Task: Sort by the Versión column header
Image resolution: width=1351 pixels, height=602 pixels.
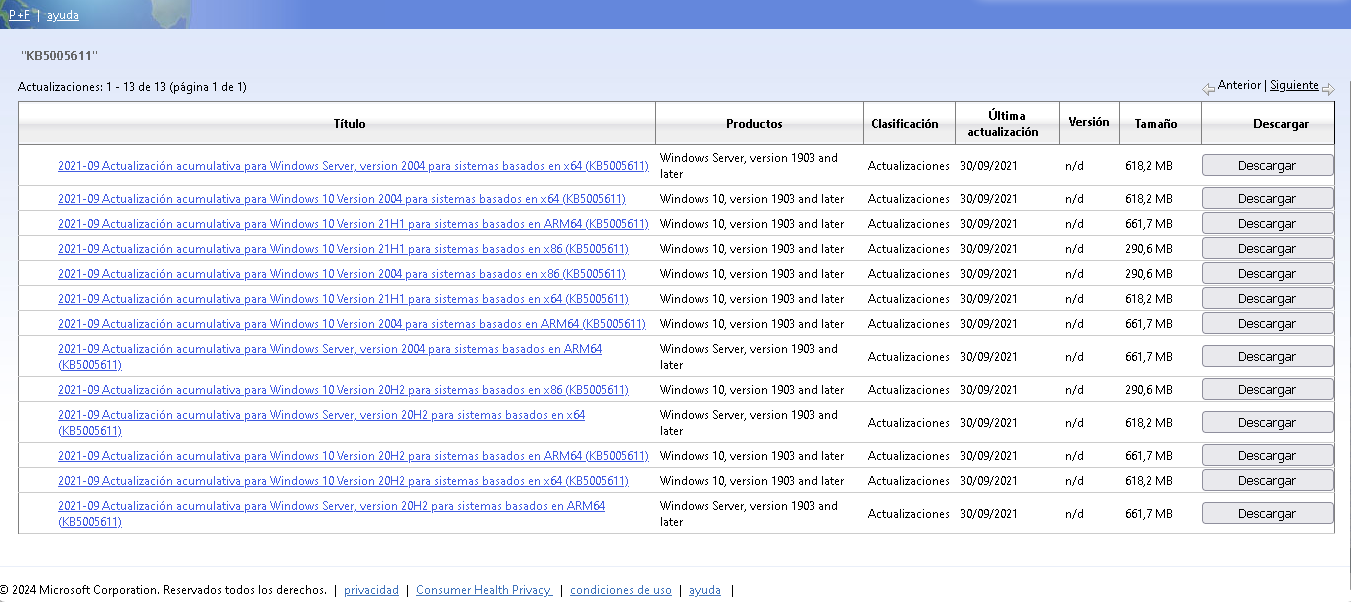Action: click(1089, 122)
